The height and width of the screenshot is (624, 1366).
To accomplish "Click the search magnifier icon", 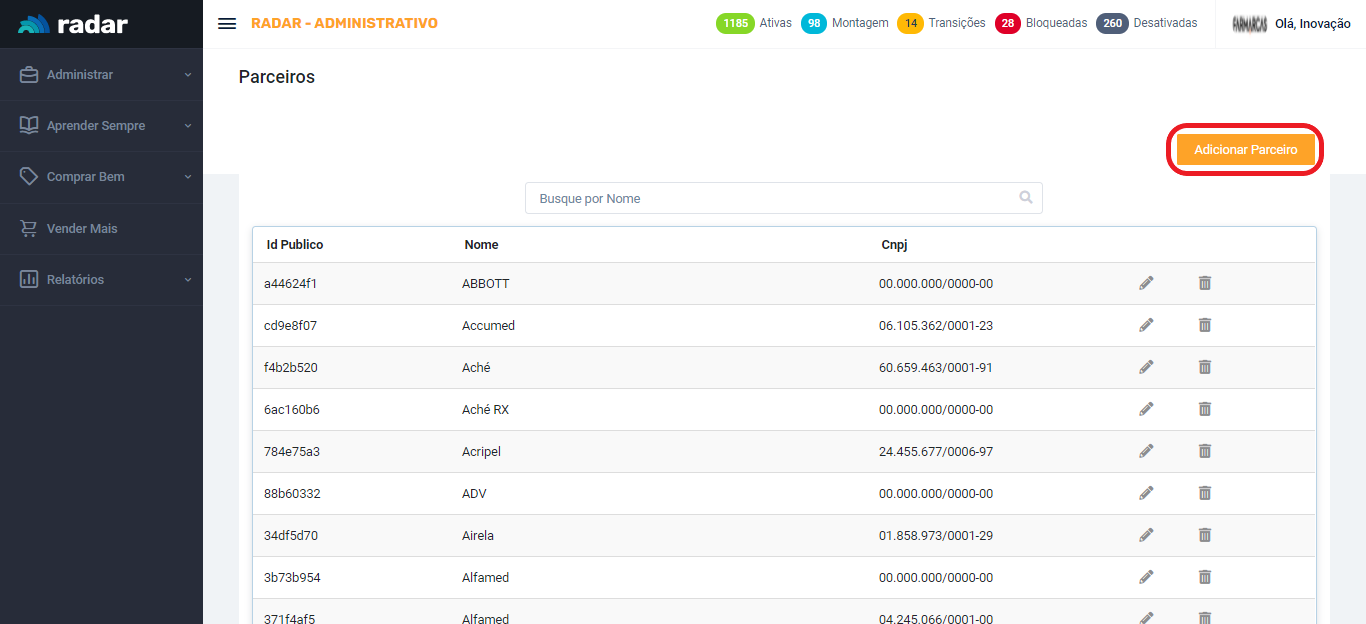I will tap(1026, 198).
